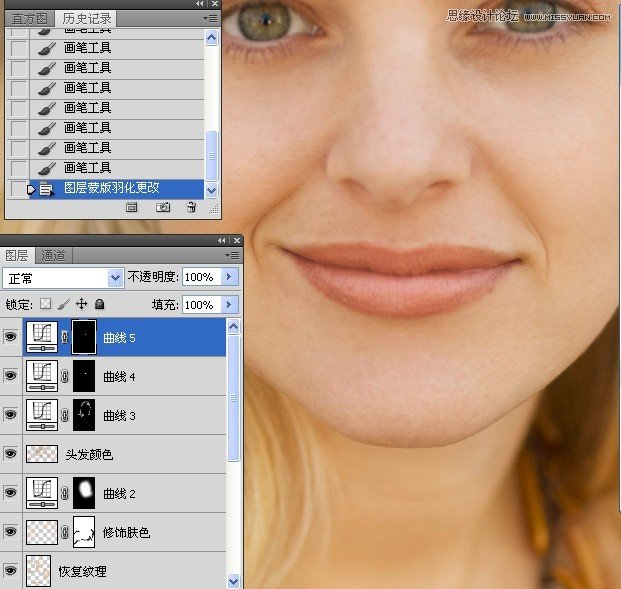Screen dimensions: 621x589
Task: Click 曲线 5 curves adjustment icon
Action: pos(42,337)
